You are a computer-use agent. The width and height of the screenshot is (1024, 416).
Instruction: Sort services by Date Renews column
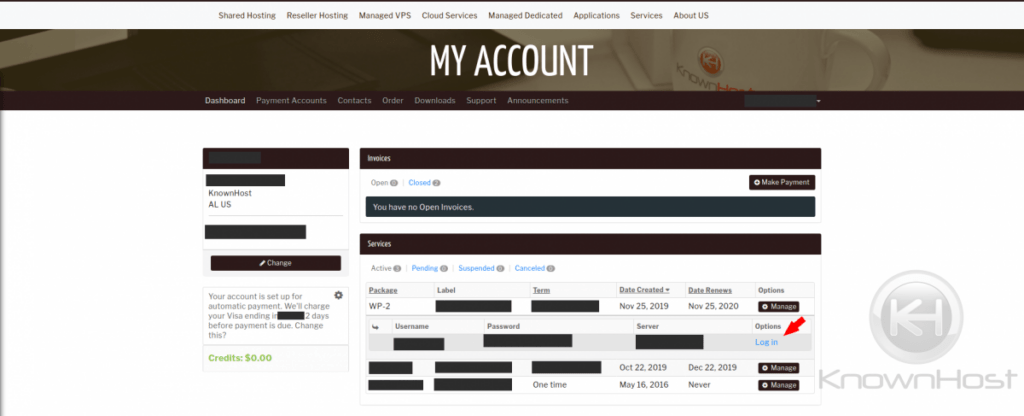pos(710,290)
